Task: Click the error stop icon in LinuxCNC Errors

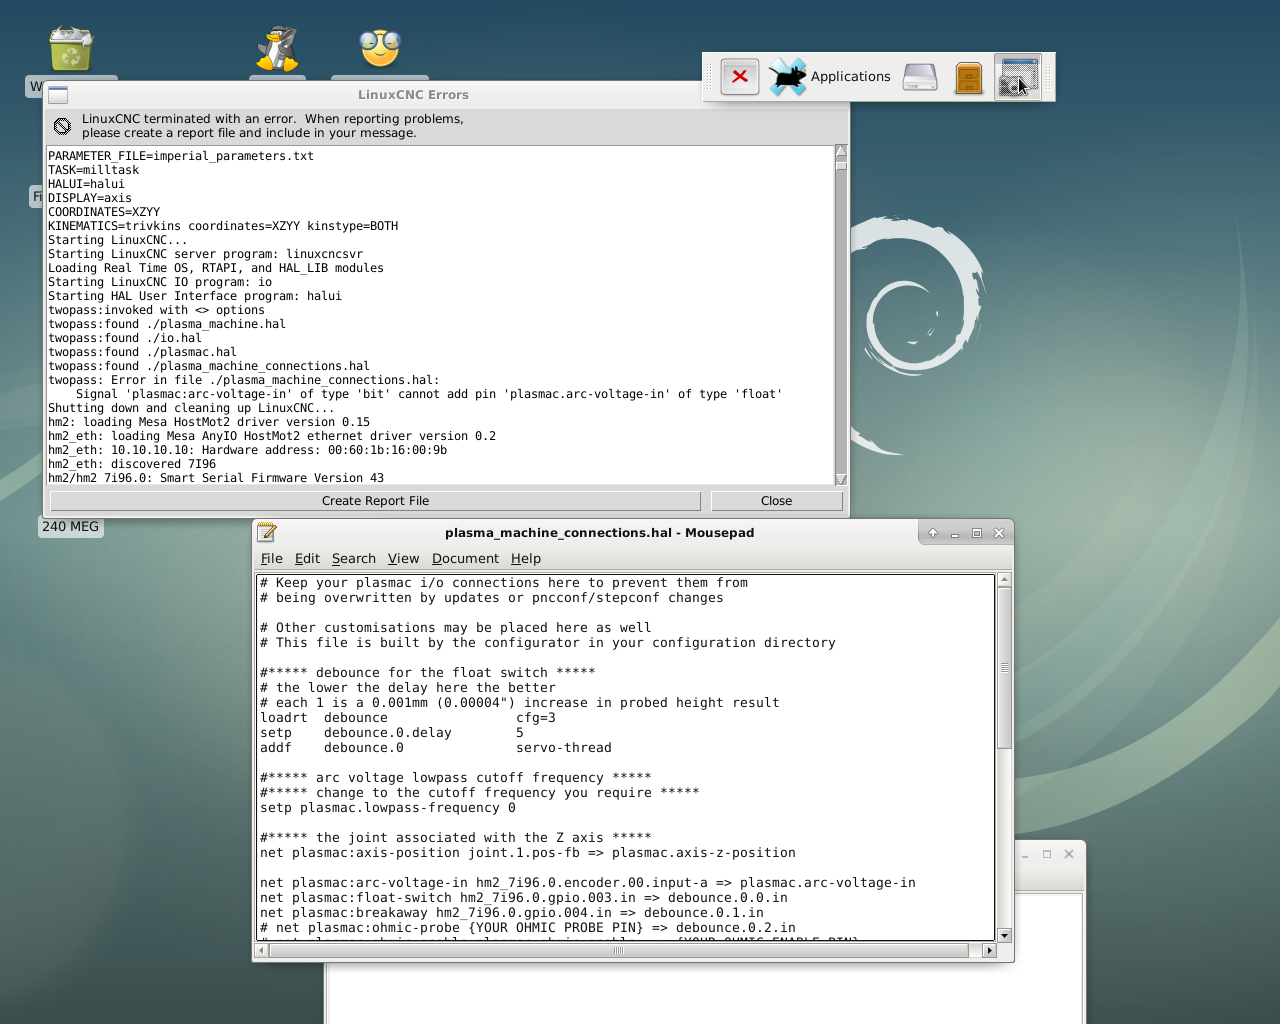Action: (x=62, y=126)
